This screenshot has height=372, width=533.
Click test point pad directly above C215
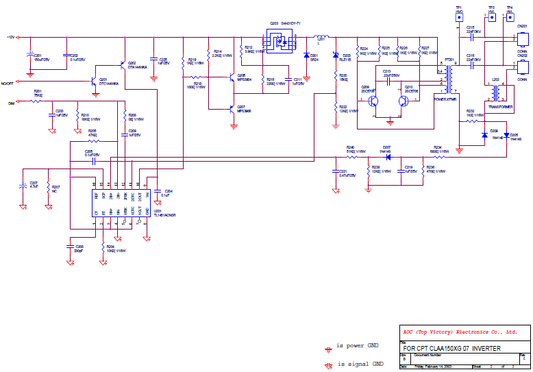coord(459,17)
